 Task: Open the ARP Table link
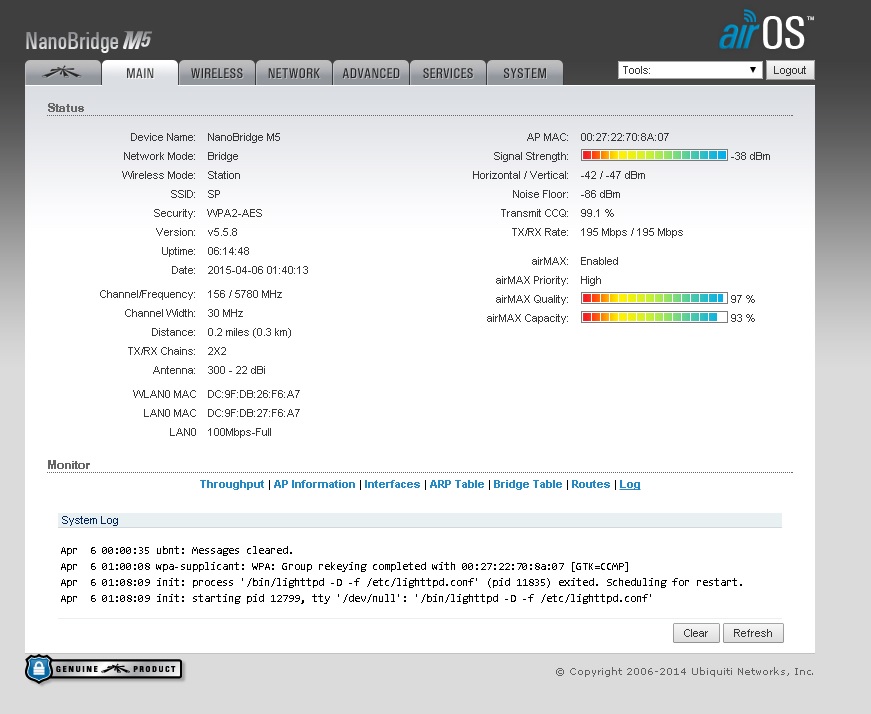(x=457, y=484)
